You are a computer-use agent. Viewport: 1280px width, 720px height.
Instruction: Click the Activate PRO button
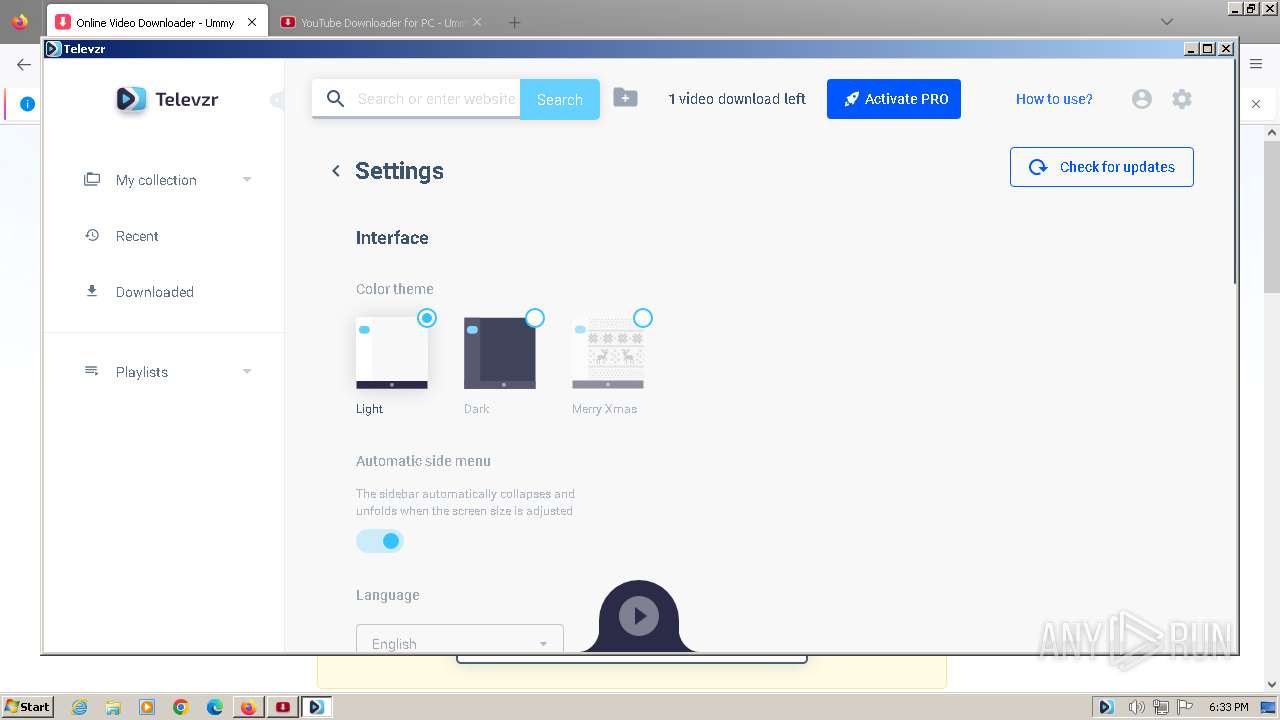[894, 99]
